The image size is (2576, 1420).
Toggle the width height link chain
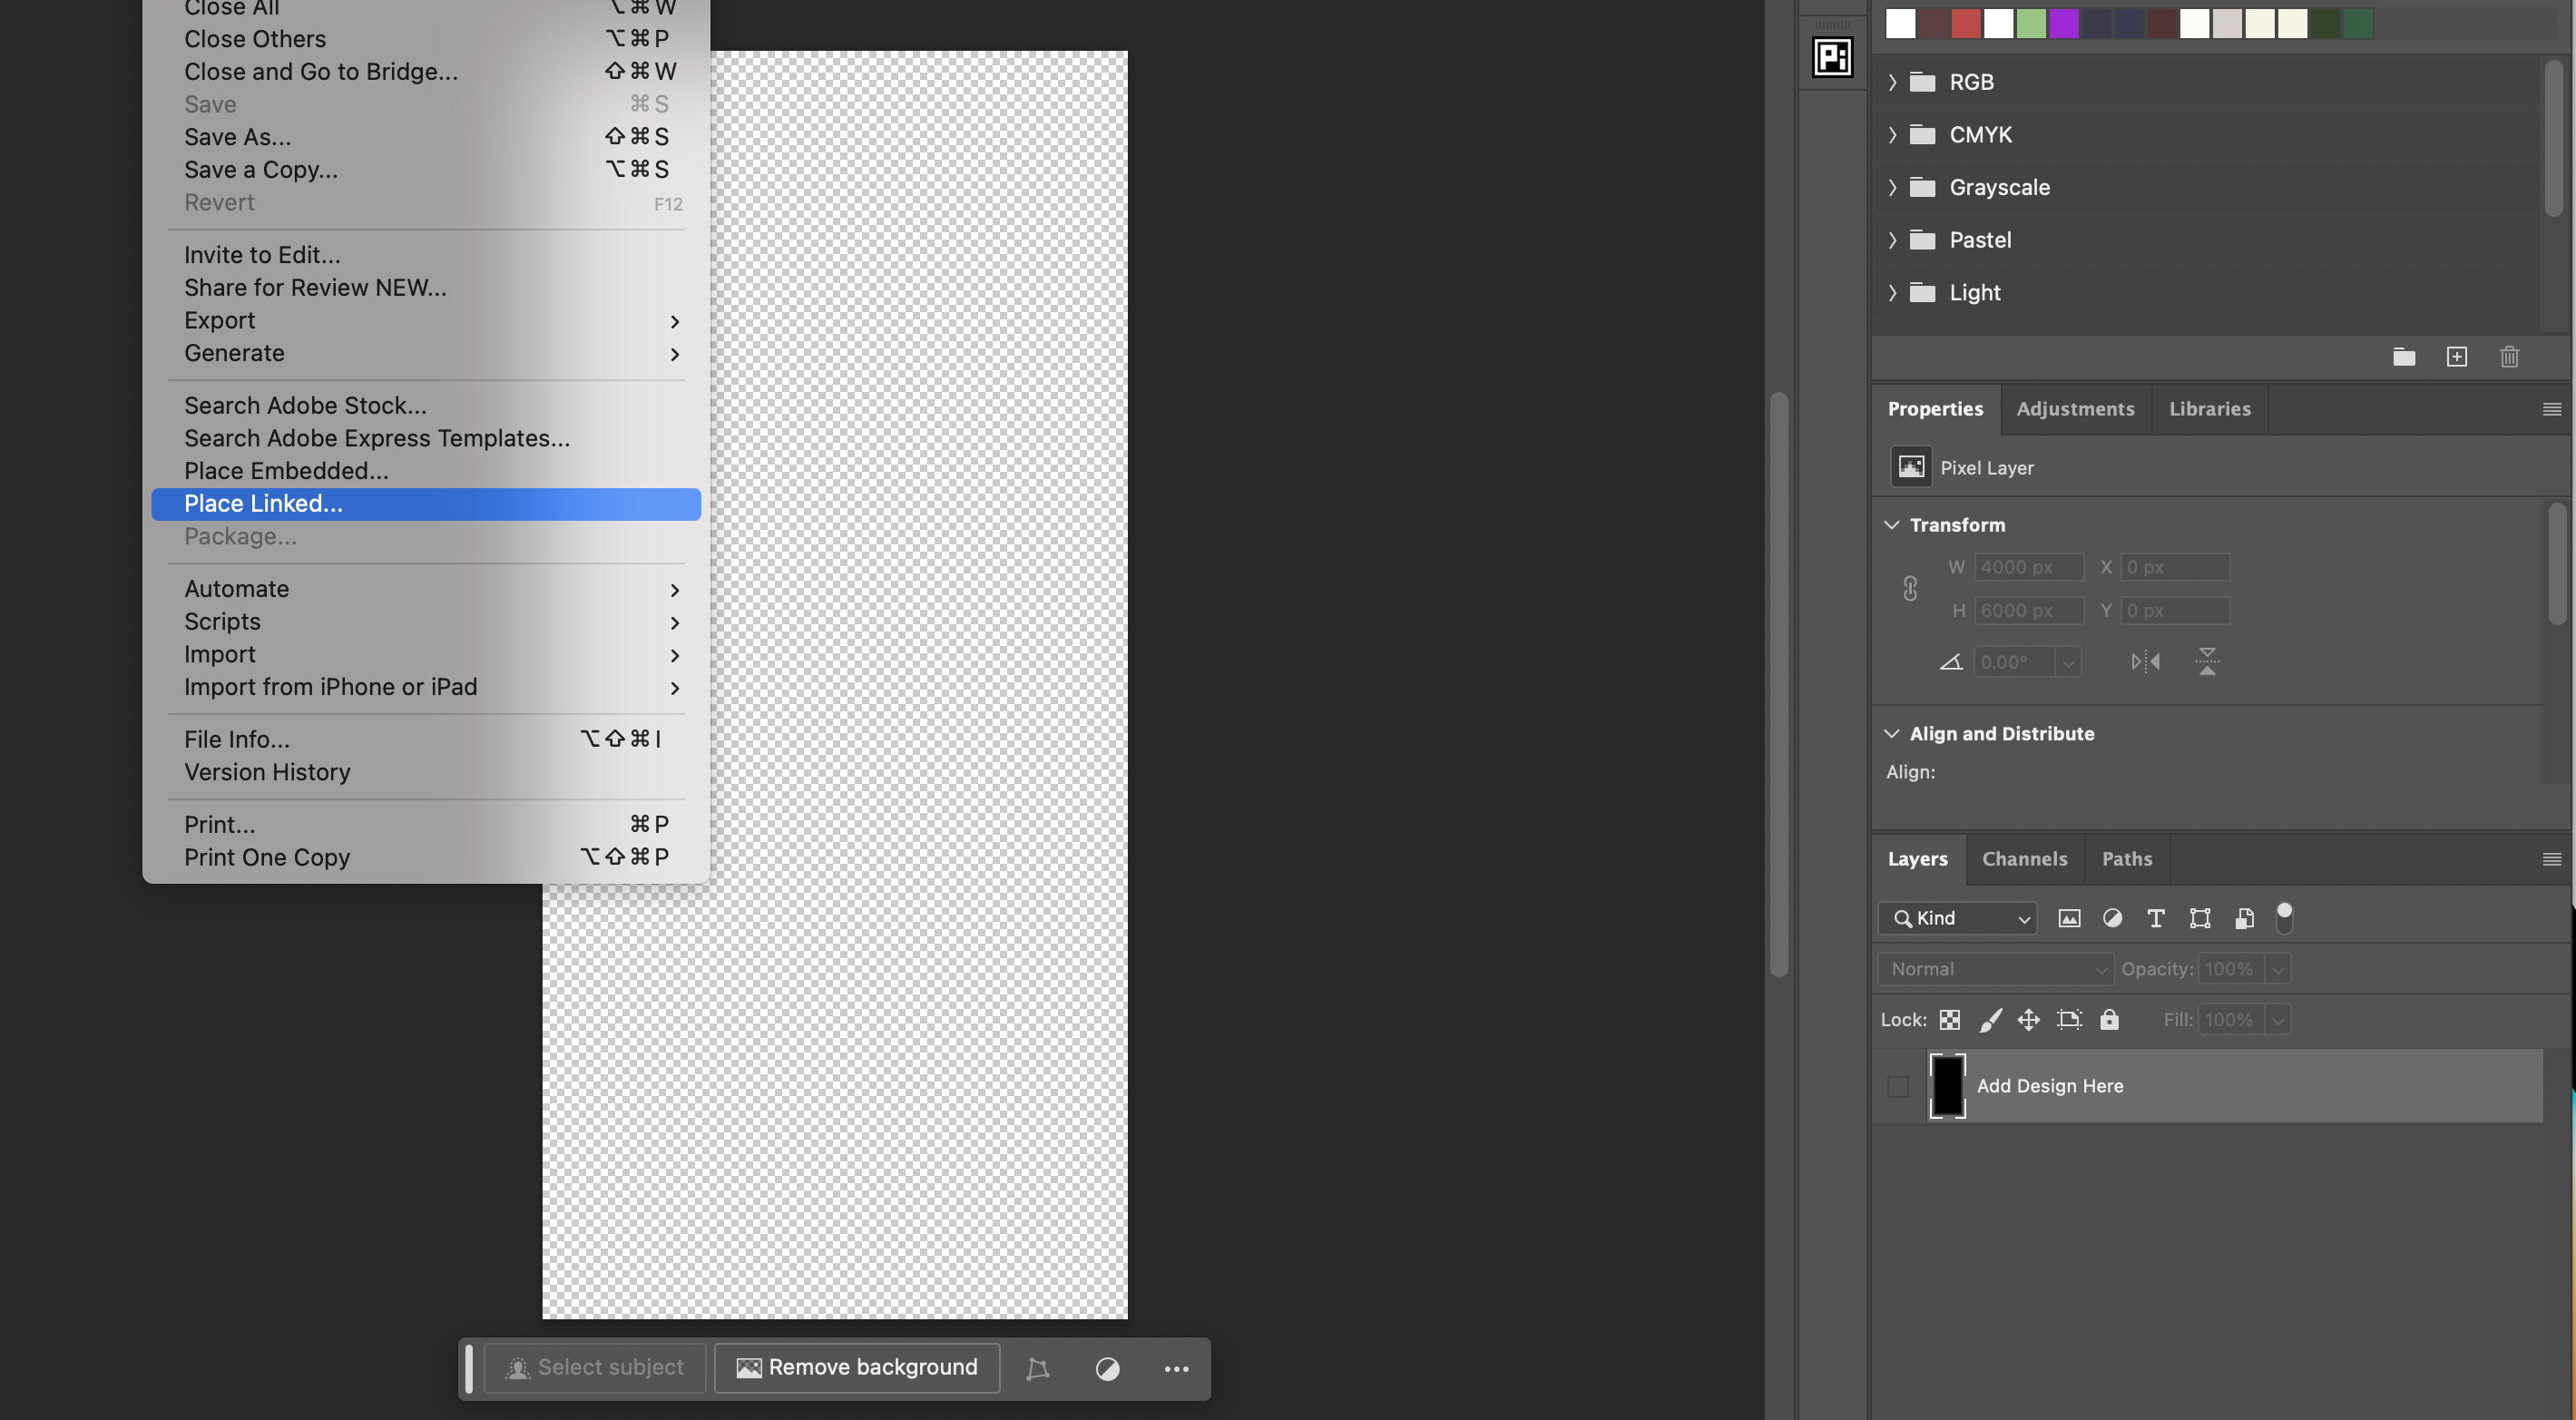tap(1910, 588)
